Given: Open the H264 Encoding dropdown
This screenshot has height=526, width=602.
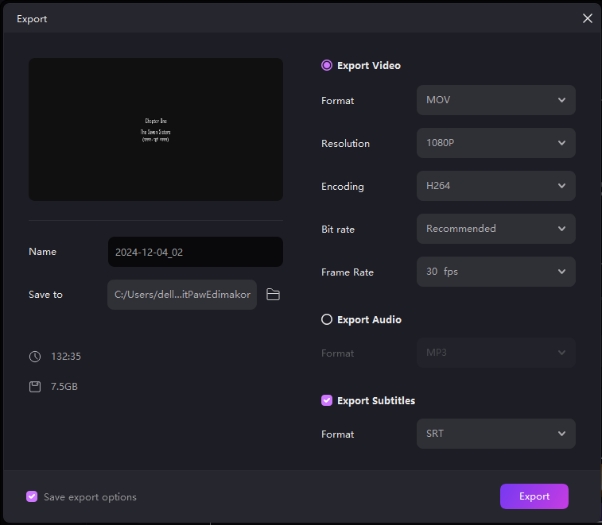Looking at the screenshot, I should click(495, 186).
